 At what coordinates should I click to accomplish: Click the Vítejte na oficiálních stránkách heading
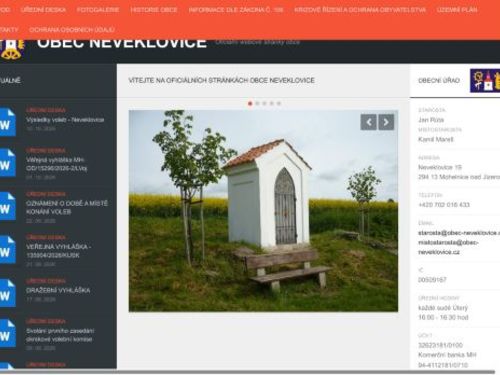click(222, 80)
